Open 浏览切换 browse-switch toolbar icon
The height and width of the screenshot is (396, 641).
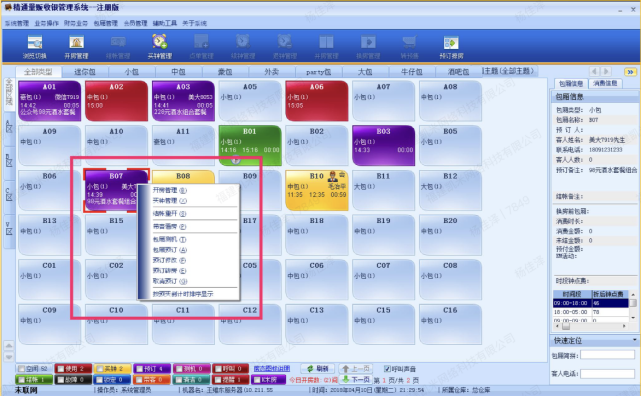click(x=35, y=47)
